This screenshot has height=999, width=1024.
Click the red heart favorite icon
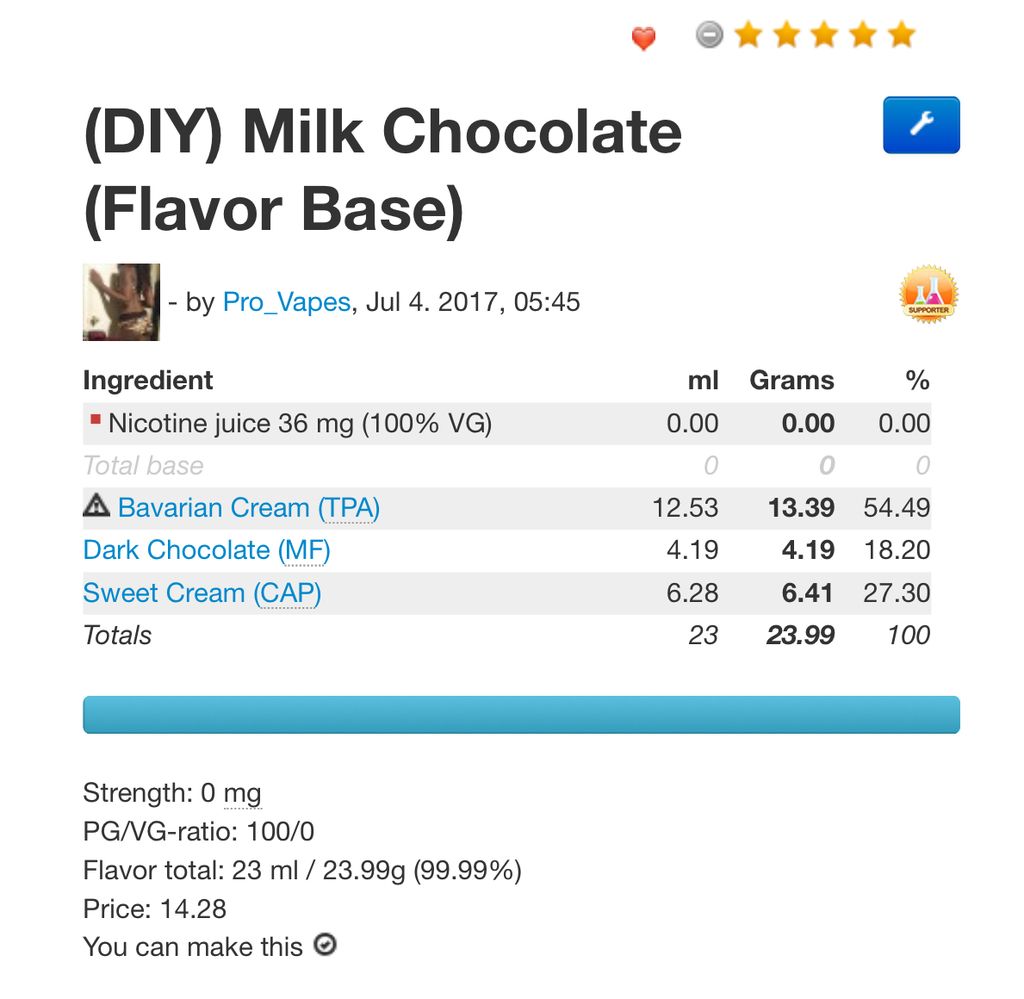tap(643, 39)
